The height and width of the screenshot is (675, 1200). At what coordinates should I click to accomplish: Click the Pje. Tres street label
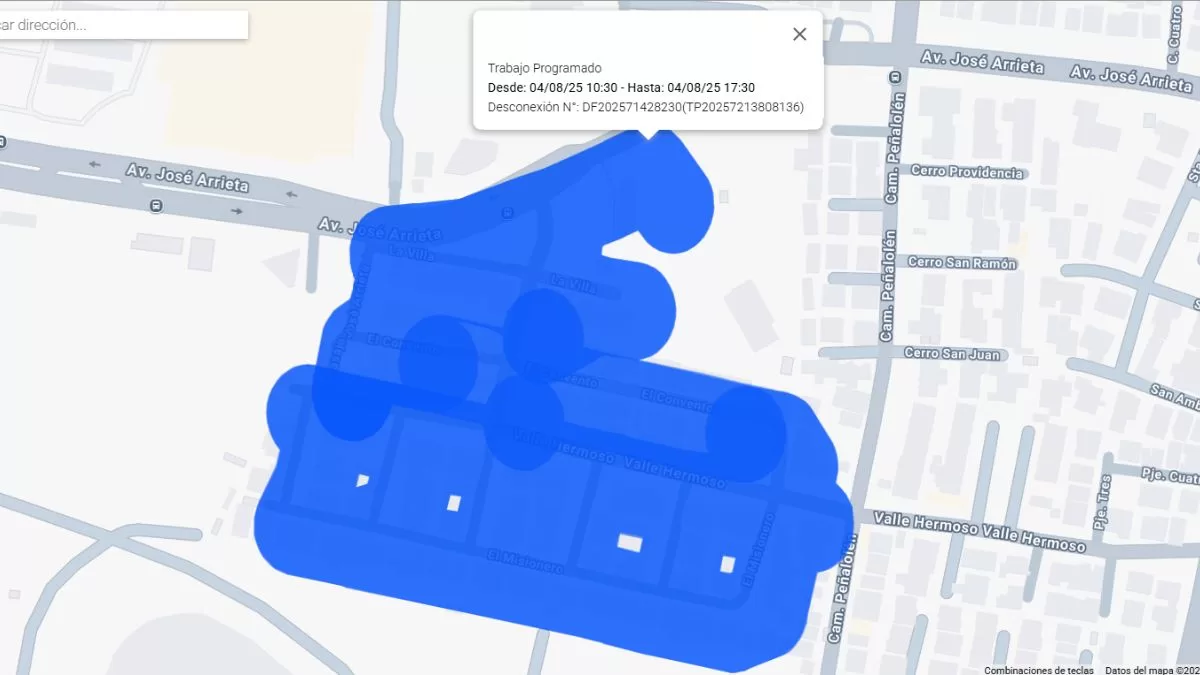tap(1102, 511)
